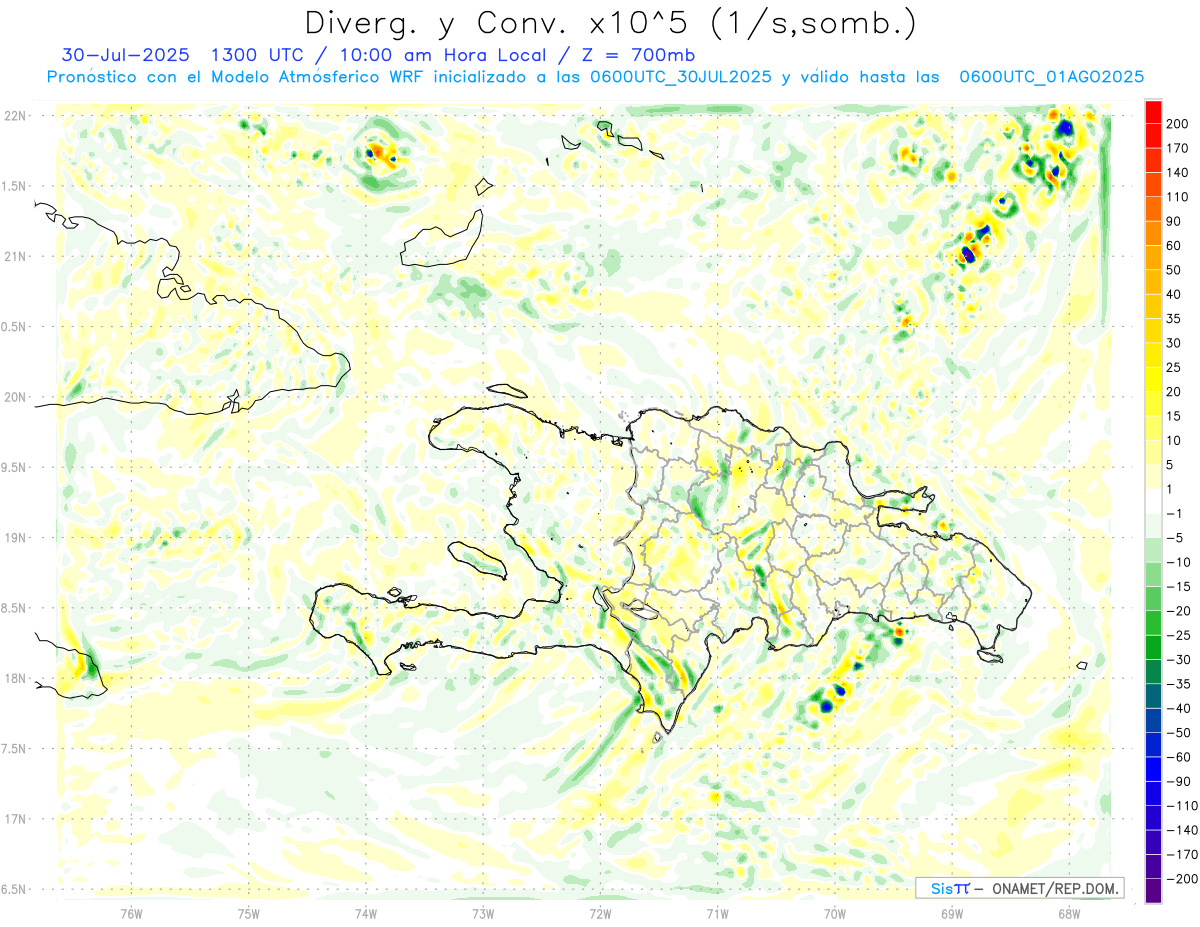This screenshot has width=1200, height=927.
Task: Click the -50 label on the color legend
Action: [x=1176, y=732]
